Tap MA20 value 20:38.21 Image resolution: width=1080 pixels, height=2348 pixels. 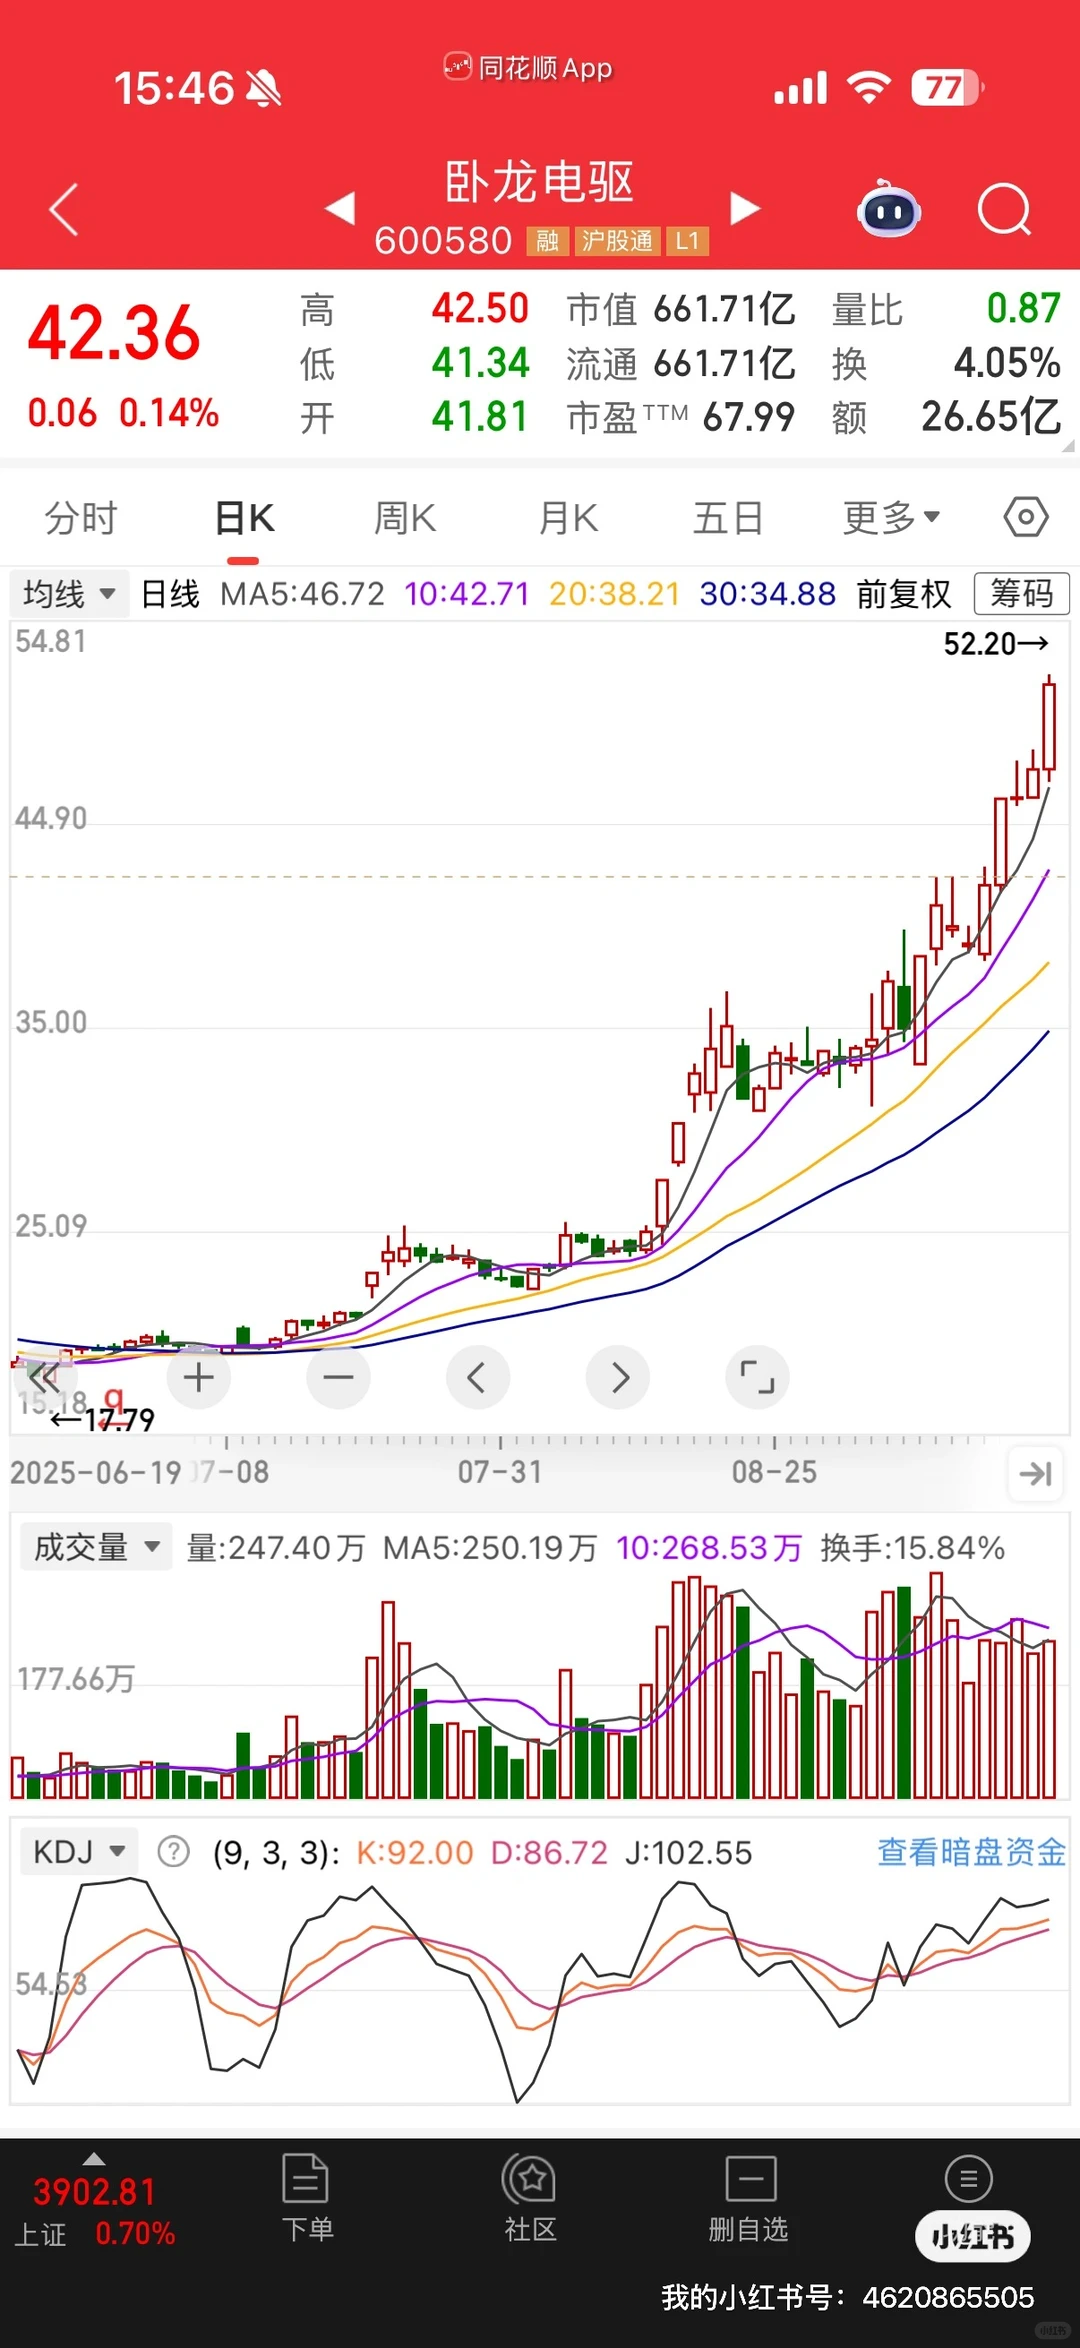click(x=614, y=594)
